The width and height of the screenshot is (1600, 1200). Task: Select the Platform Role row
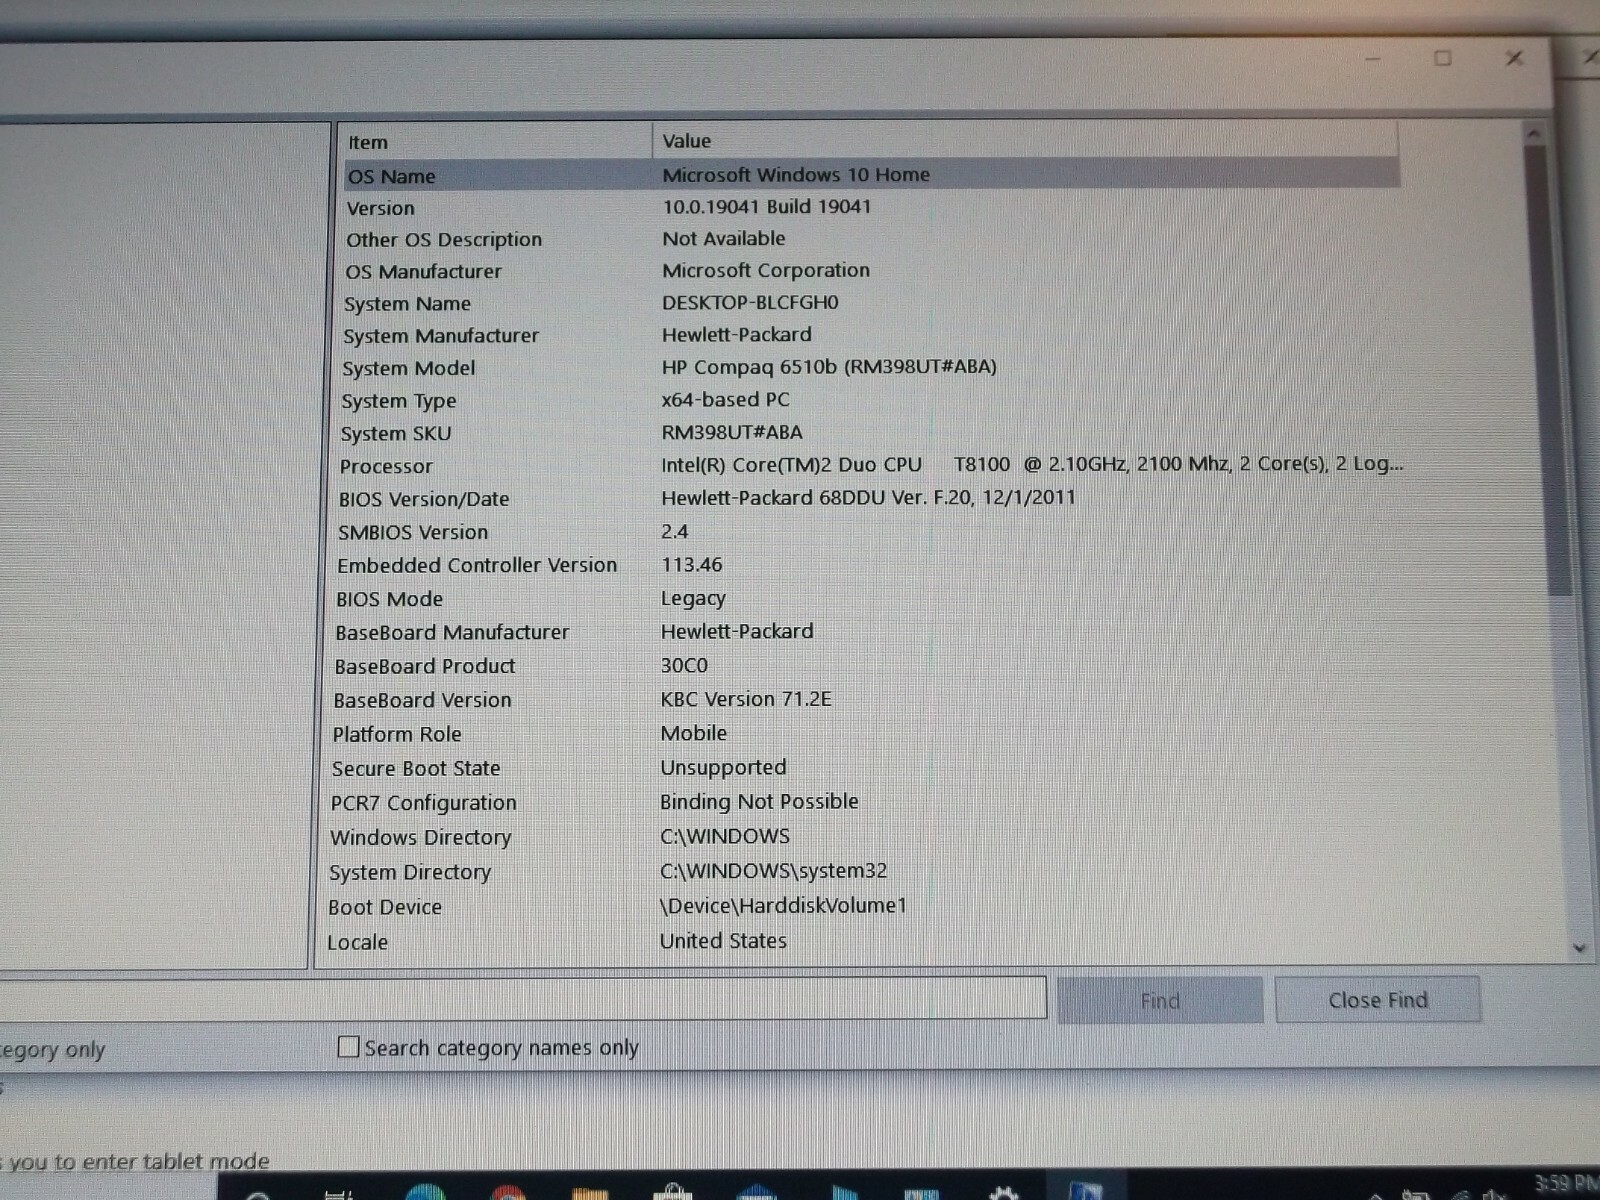click(x=871, y=734)
